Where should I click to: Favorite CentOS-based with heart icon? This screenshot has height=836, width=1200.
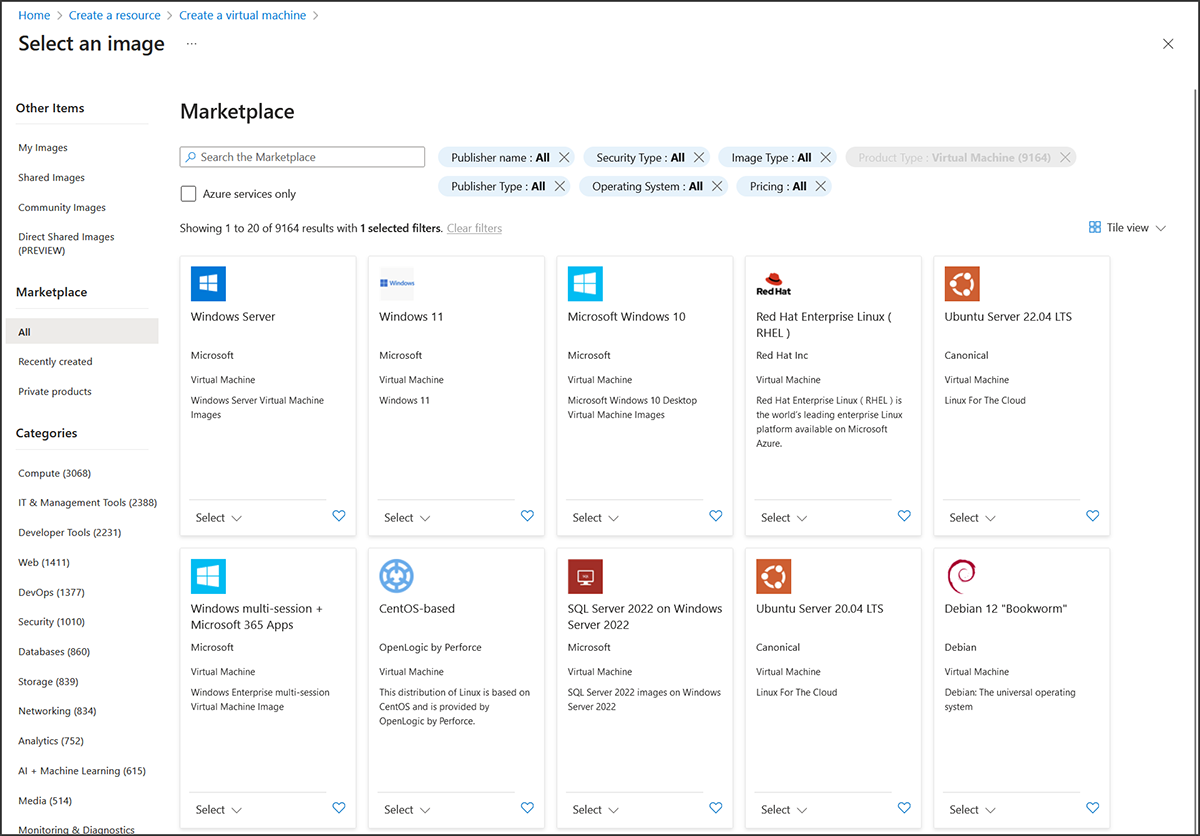[527, 808]
